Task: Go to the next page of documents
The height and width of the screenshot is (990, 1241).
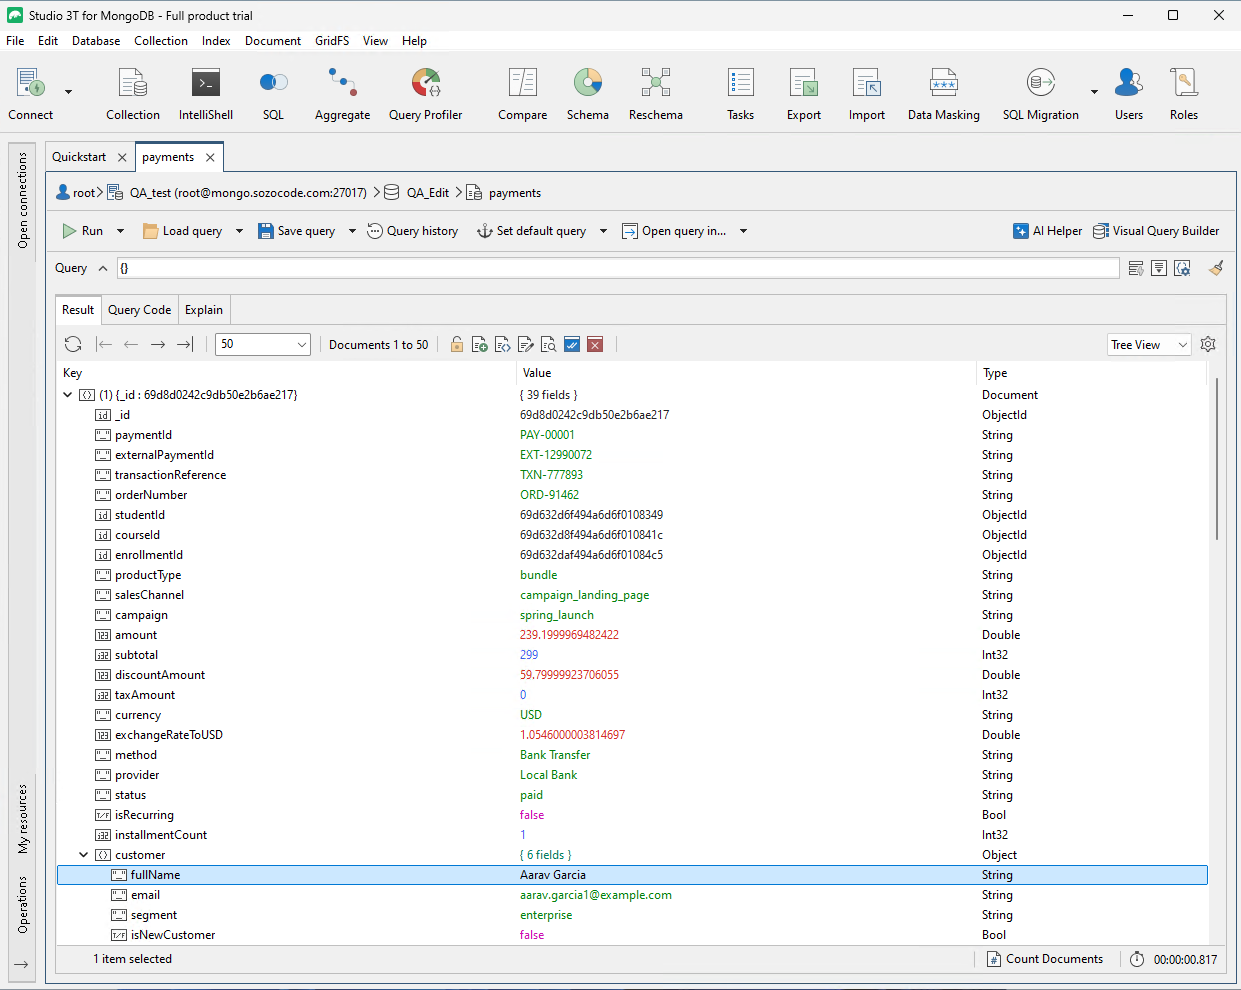Action: click(158, 344)
